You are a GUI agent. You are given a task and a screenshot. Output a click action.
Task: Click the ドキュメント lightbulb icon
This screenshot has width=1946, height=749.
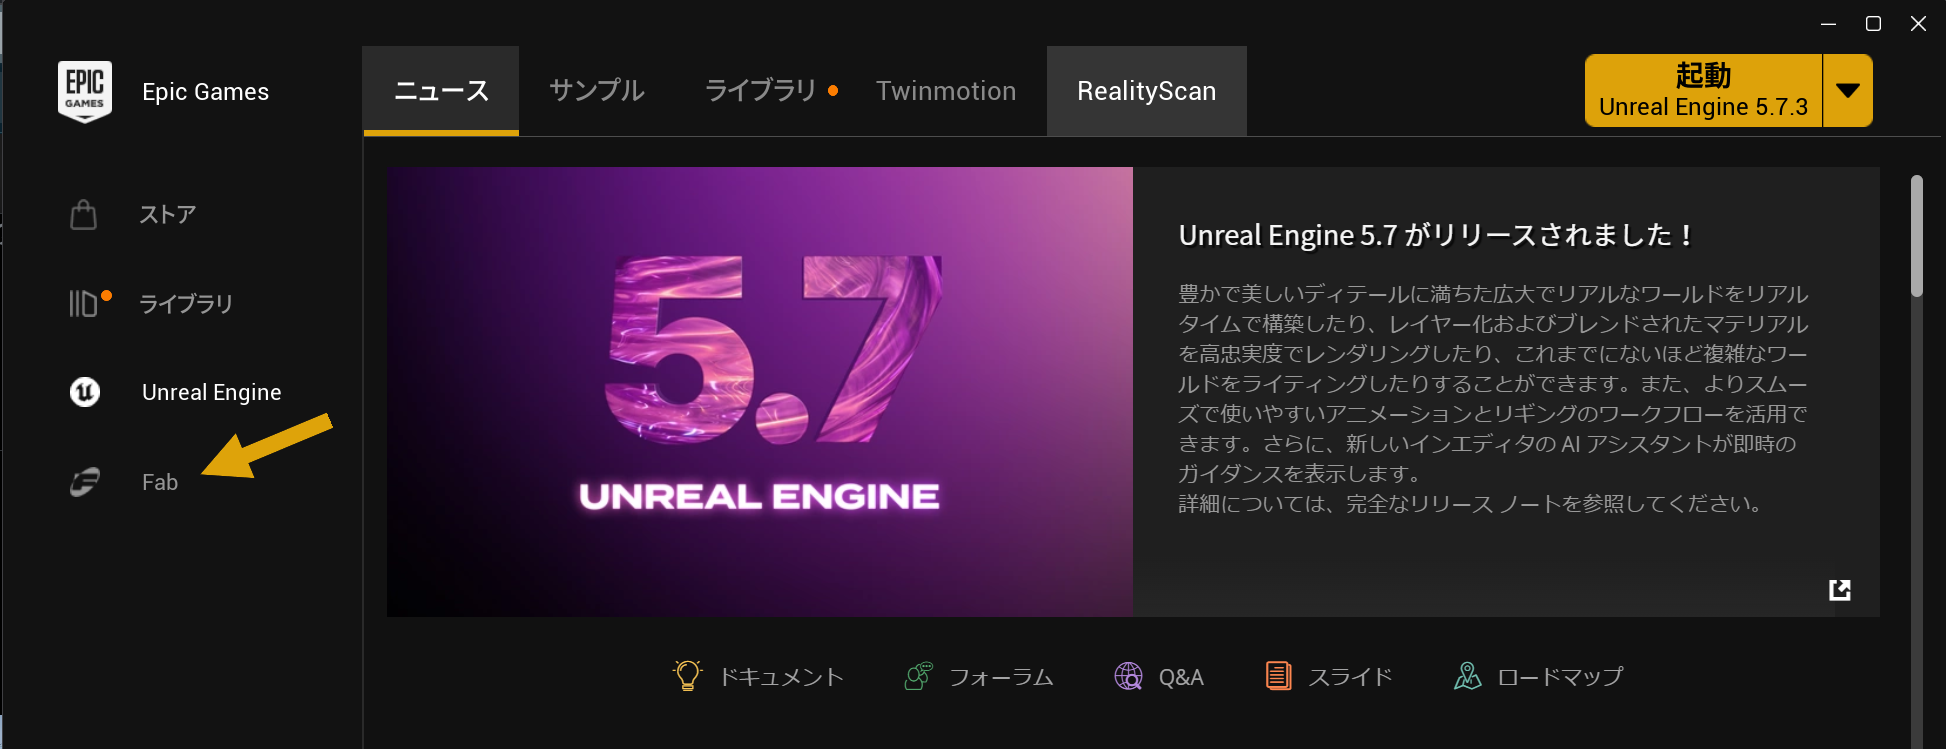pos(687,677)
